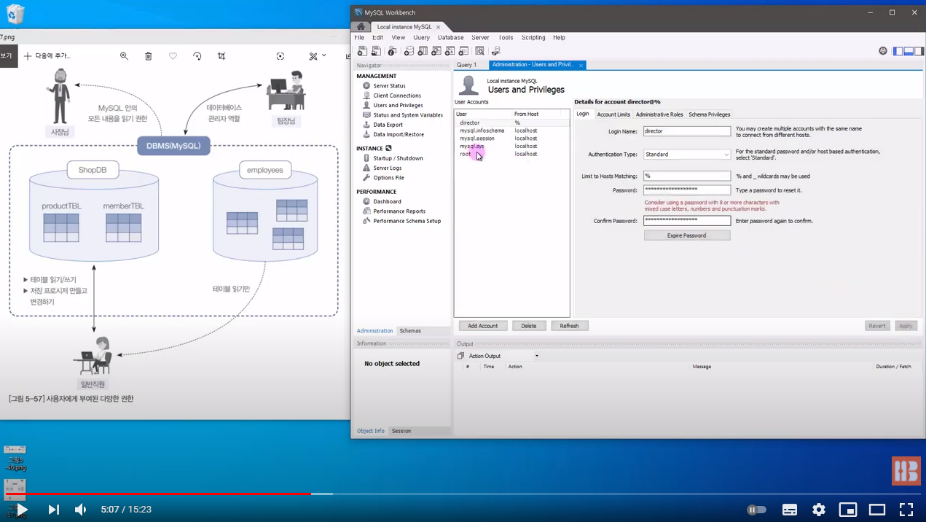Click the Expire Password button
This screenshot has width=926, height=522.
(x=687, y=236)
